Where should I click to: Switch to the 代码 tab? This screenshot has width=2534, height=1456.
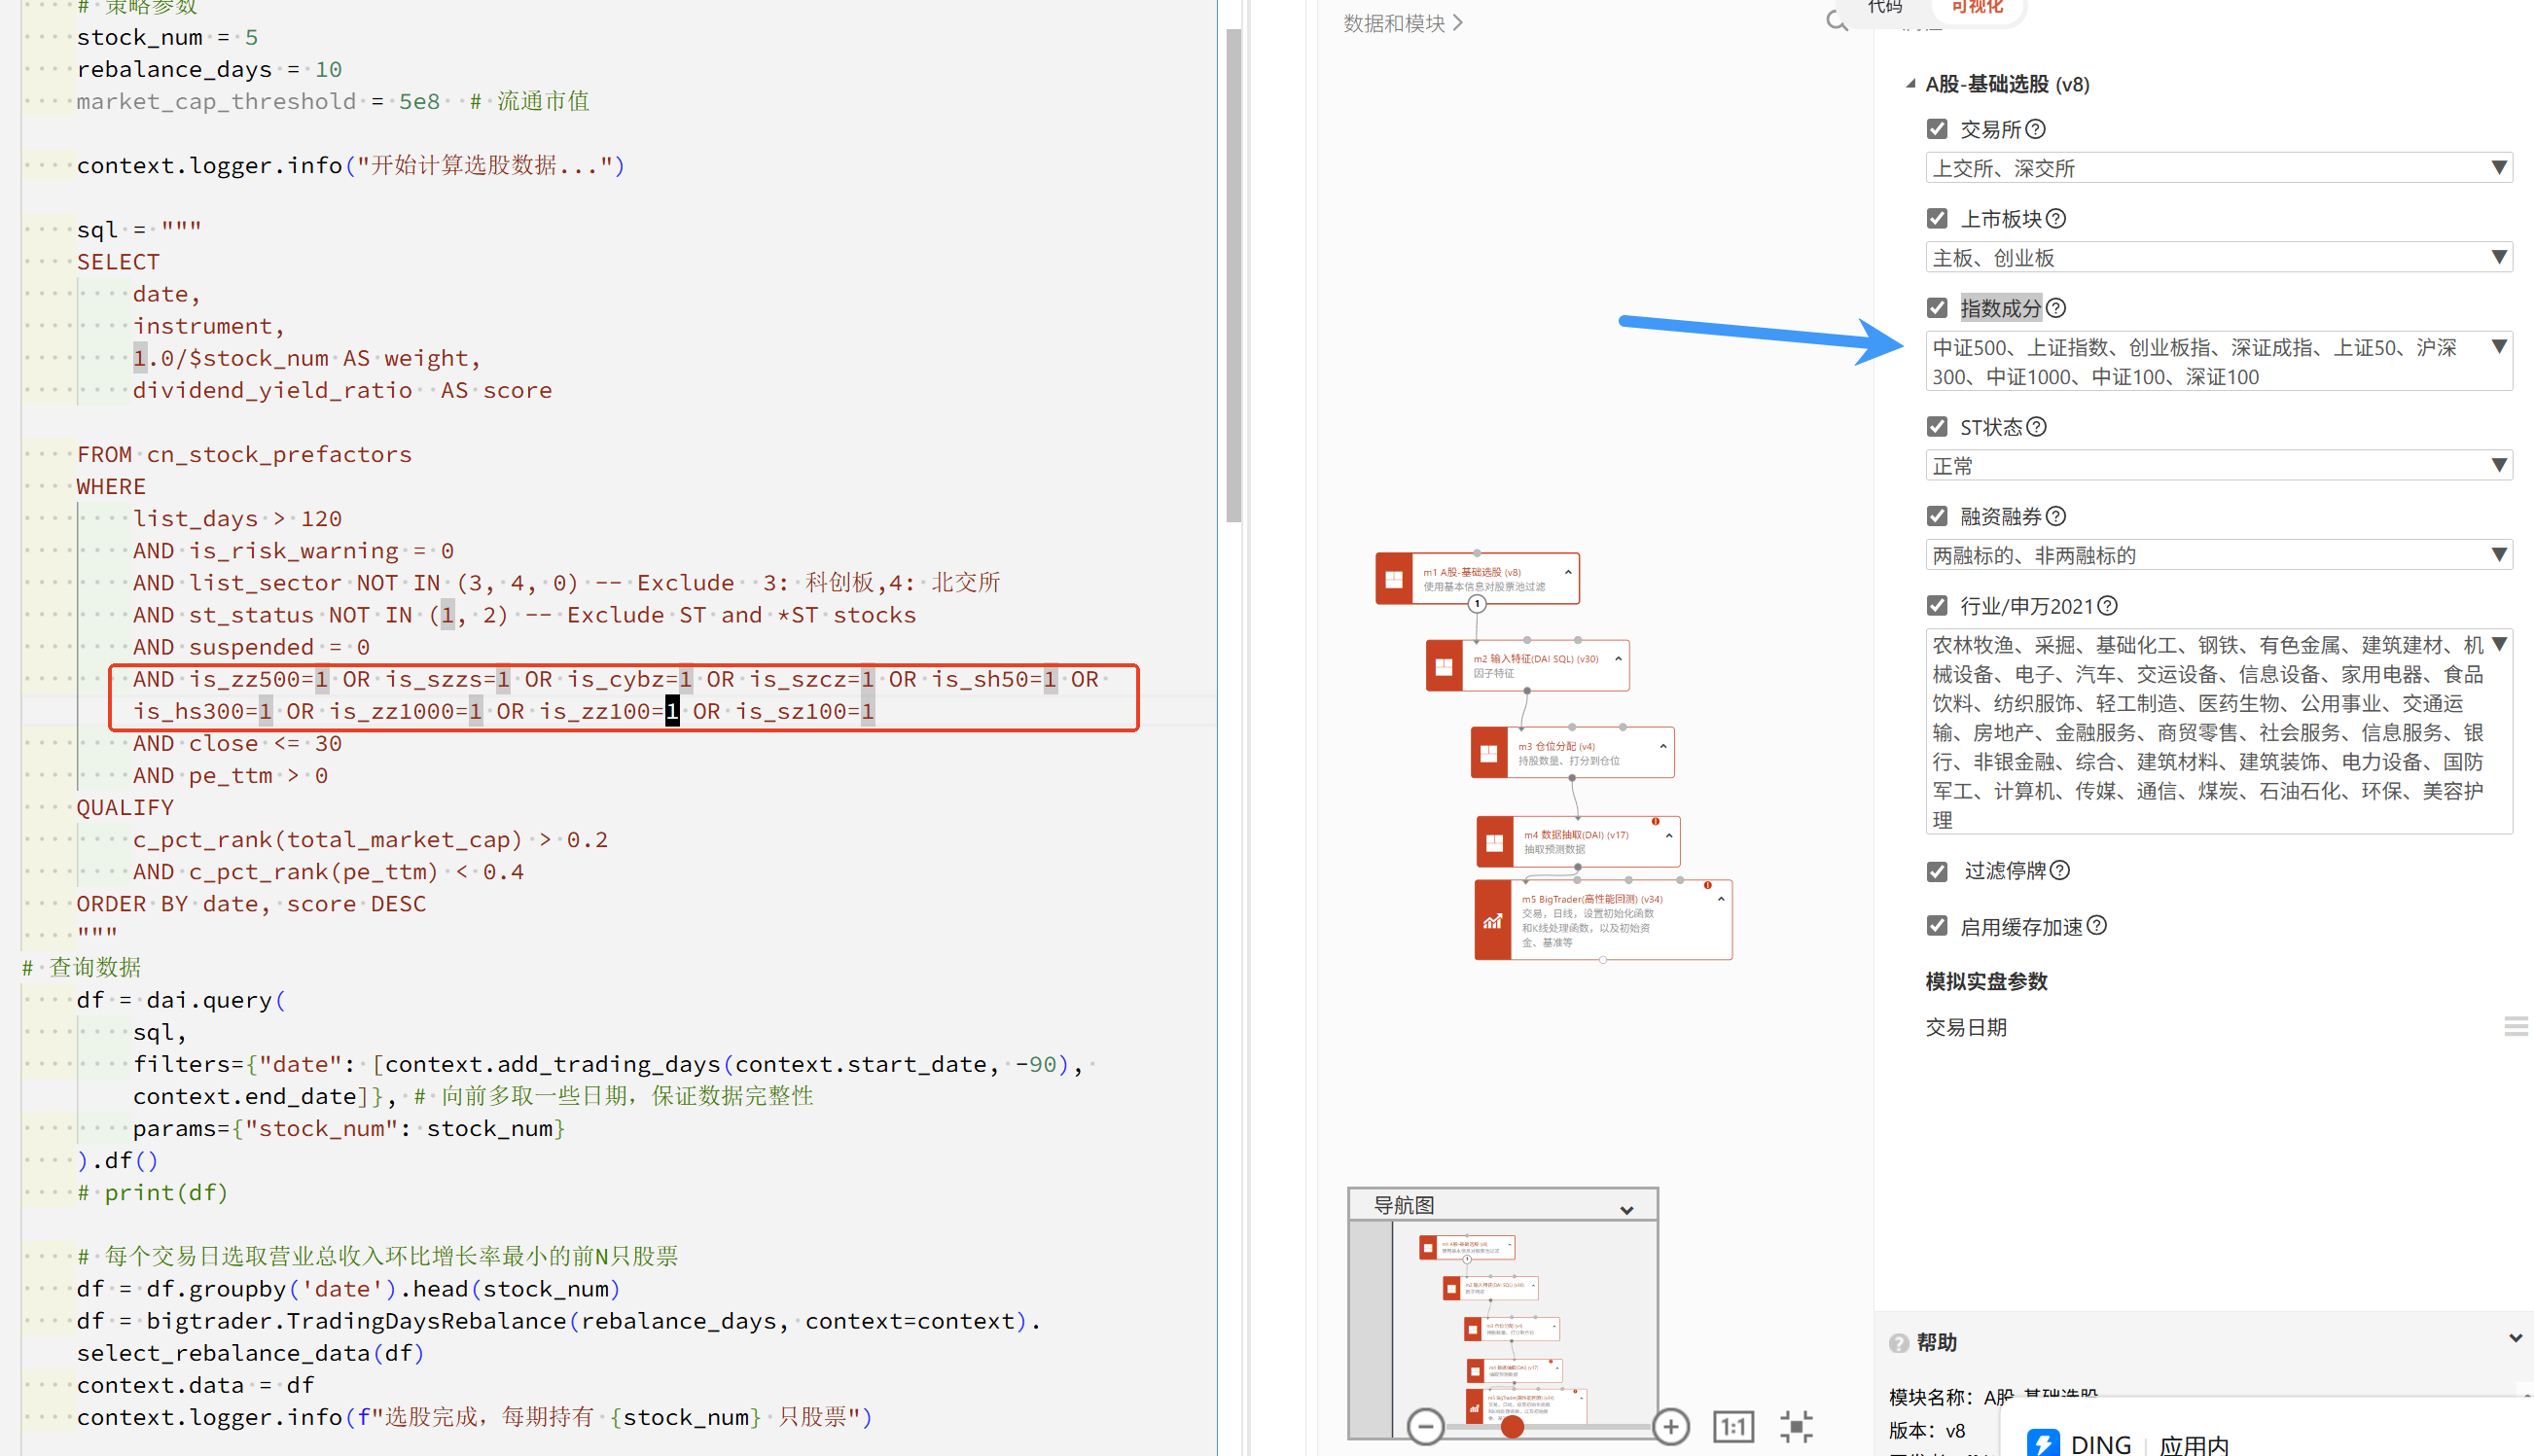tap(1885, 8)
